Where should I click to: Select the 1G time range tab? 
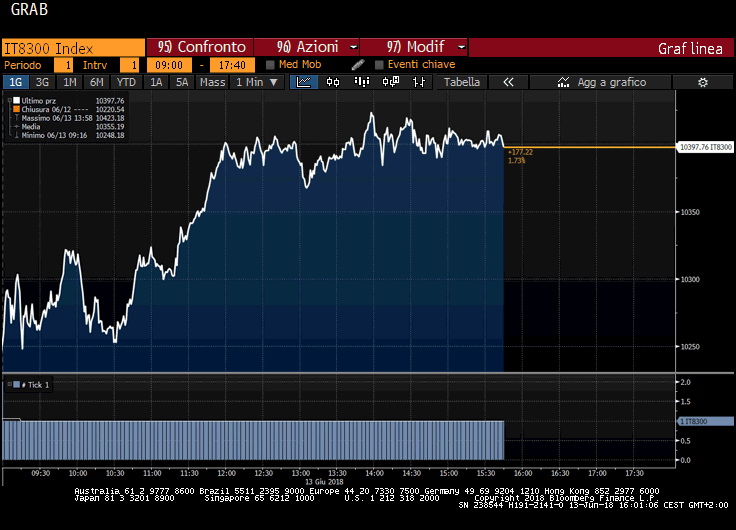[x=15, y=82]
